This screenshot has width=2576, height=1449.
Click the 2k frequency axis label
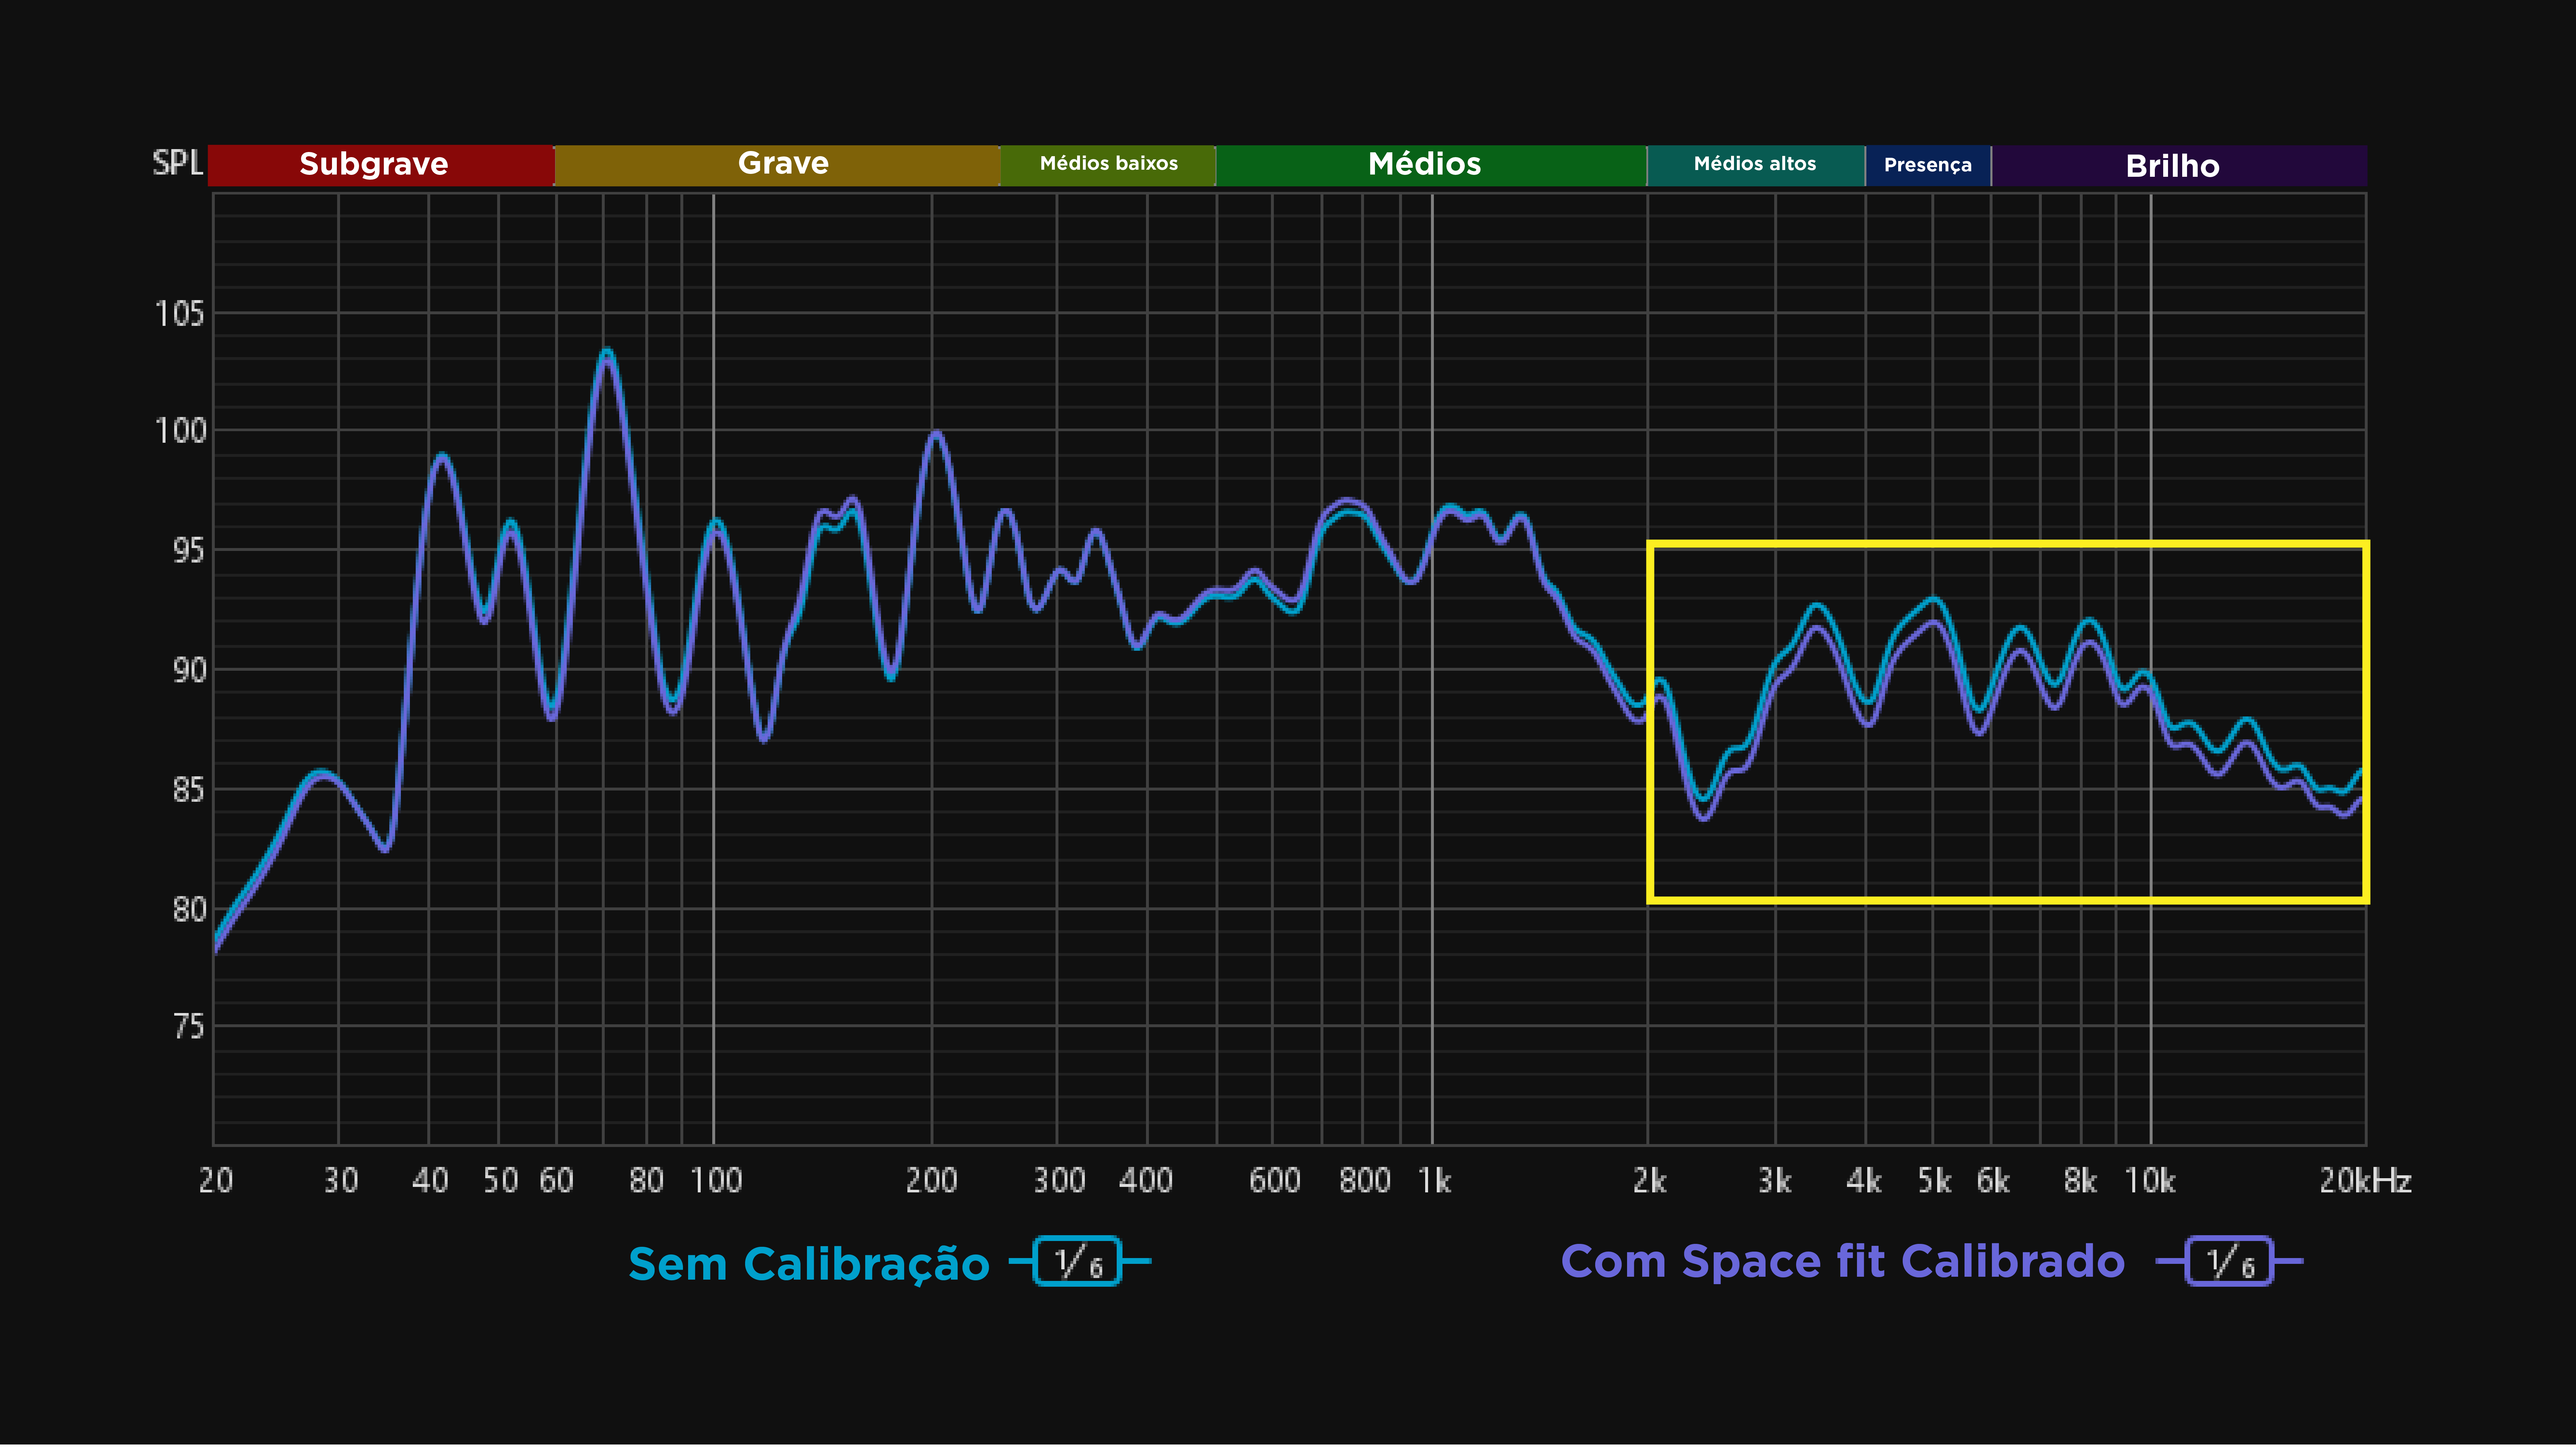1650,1181
